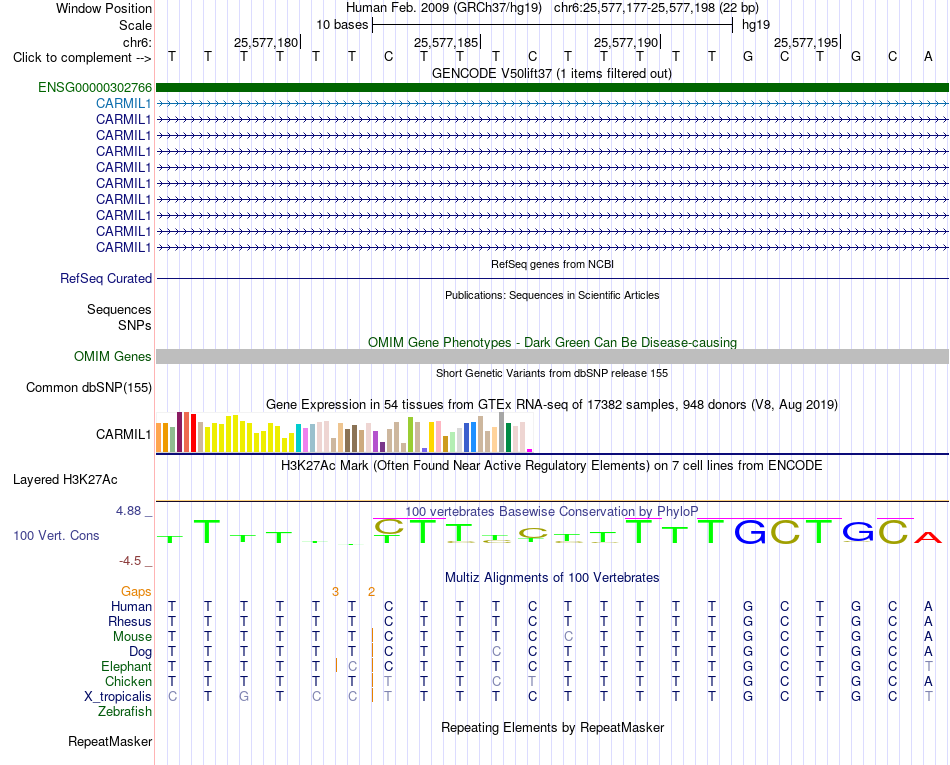Select the 'Mouse' species row label

[x=132, y=637]
